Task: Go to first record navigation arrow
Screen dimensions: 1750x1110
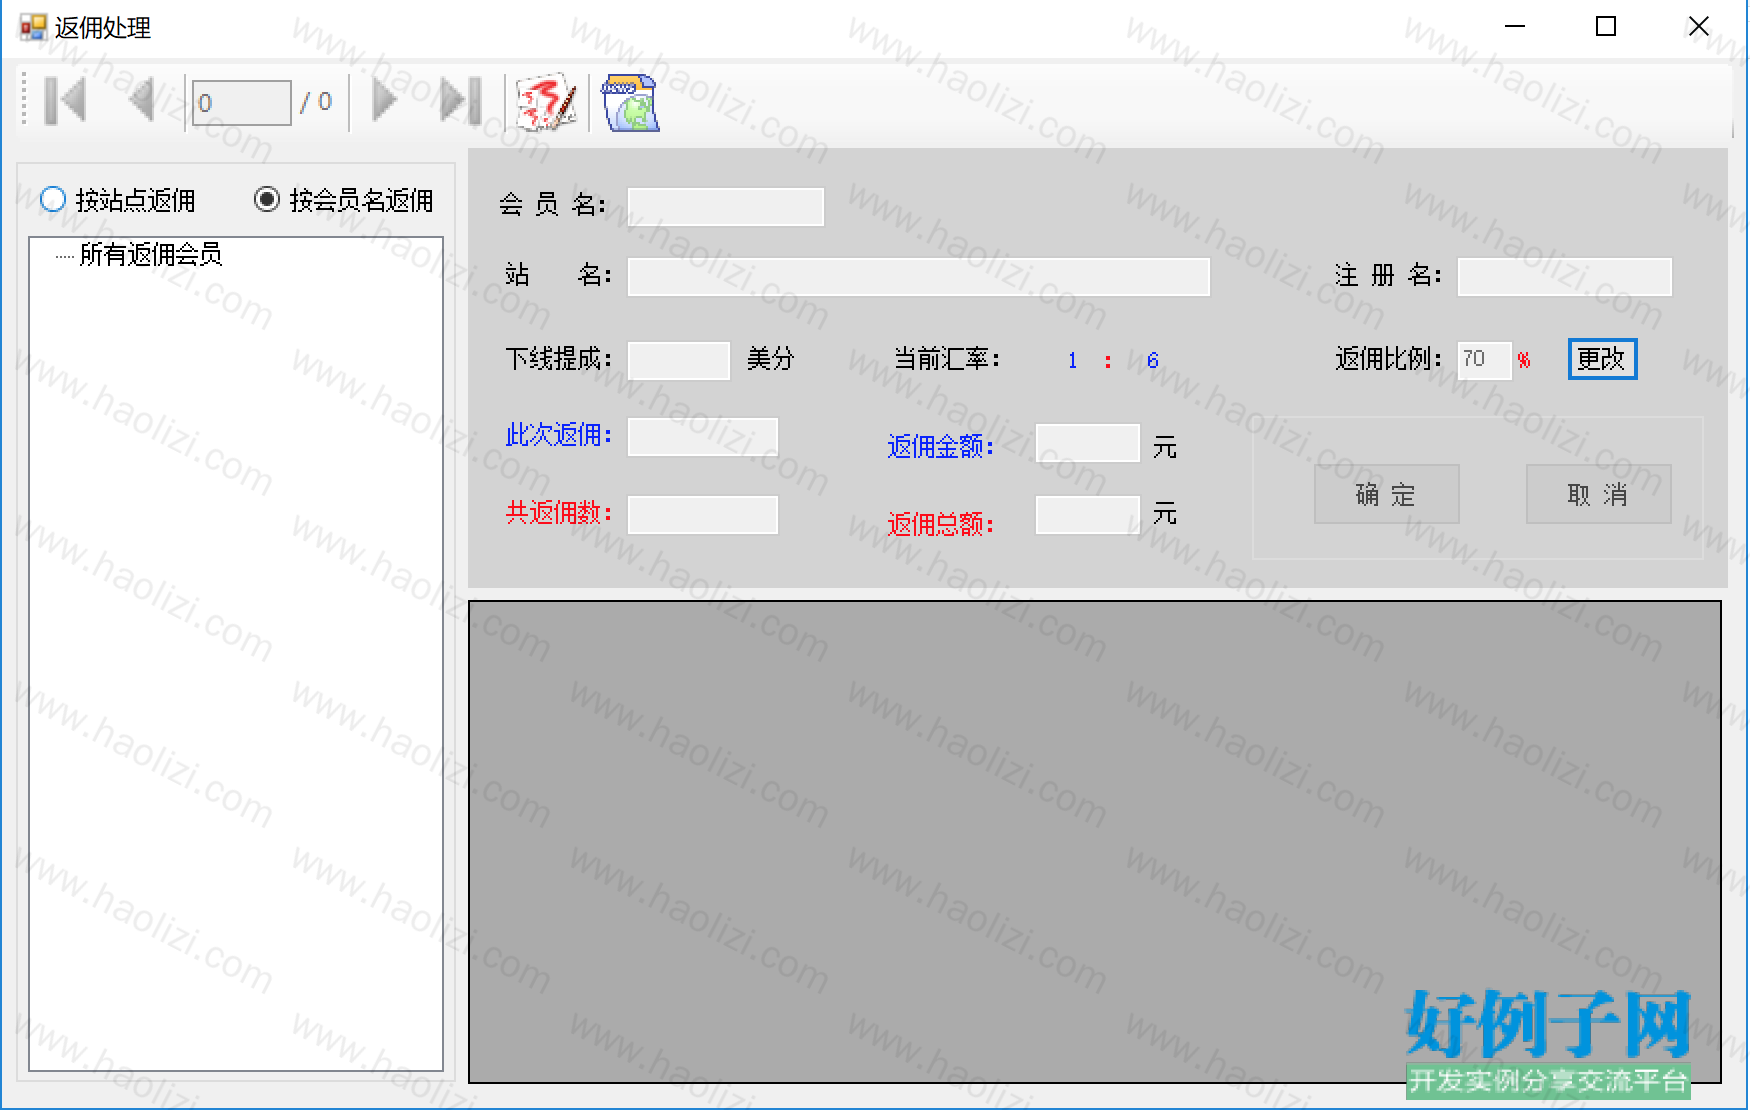Action: [x=66, y=101]
